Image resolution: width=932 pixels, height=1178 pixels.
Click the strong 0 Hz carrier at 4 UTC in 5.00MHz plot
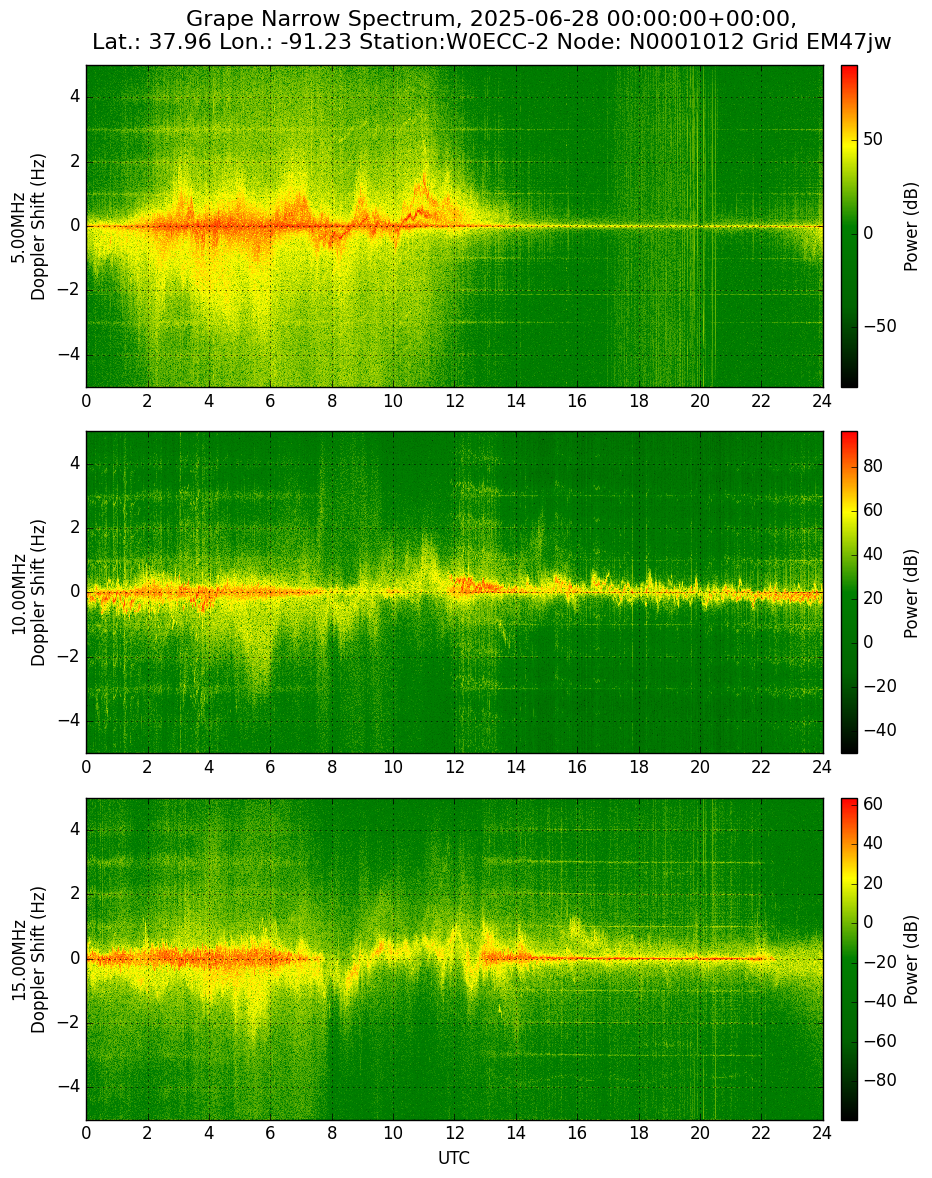pos(209,225)
